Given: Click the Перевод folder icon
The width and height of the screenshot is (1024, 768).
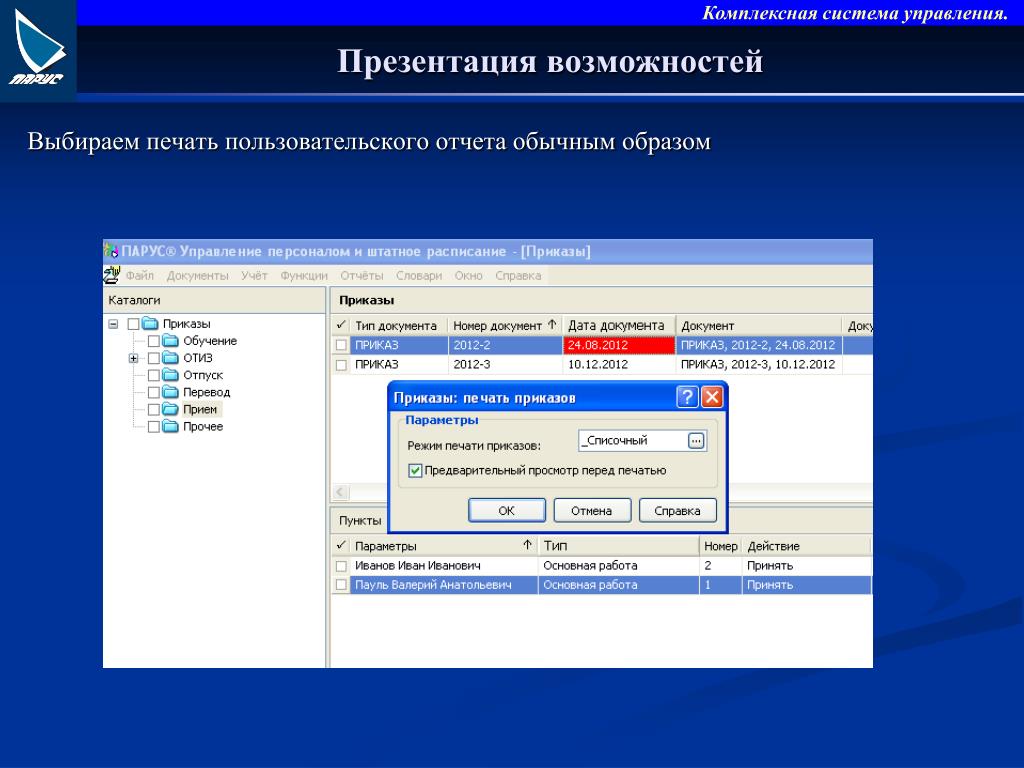Looking at the screenshot, I should (170, 392).
